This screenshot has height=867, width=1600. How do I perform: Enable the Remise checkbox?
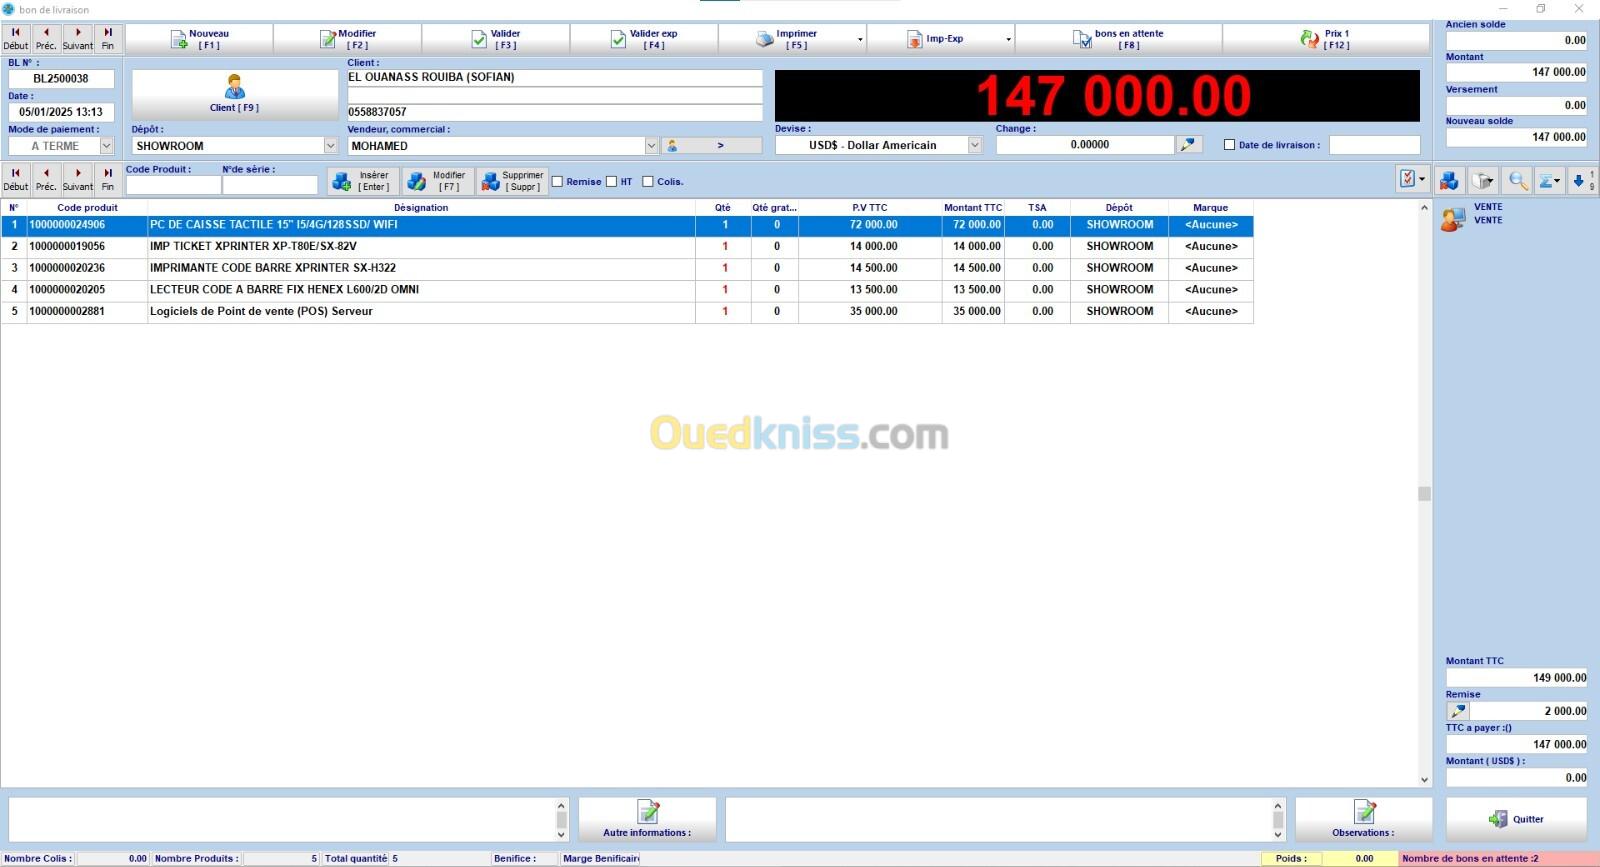point(558,182)
